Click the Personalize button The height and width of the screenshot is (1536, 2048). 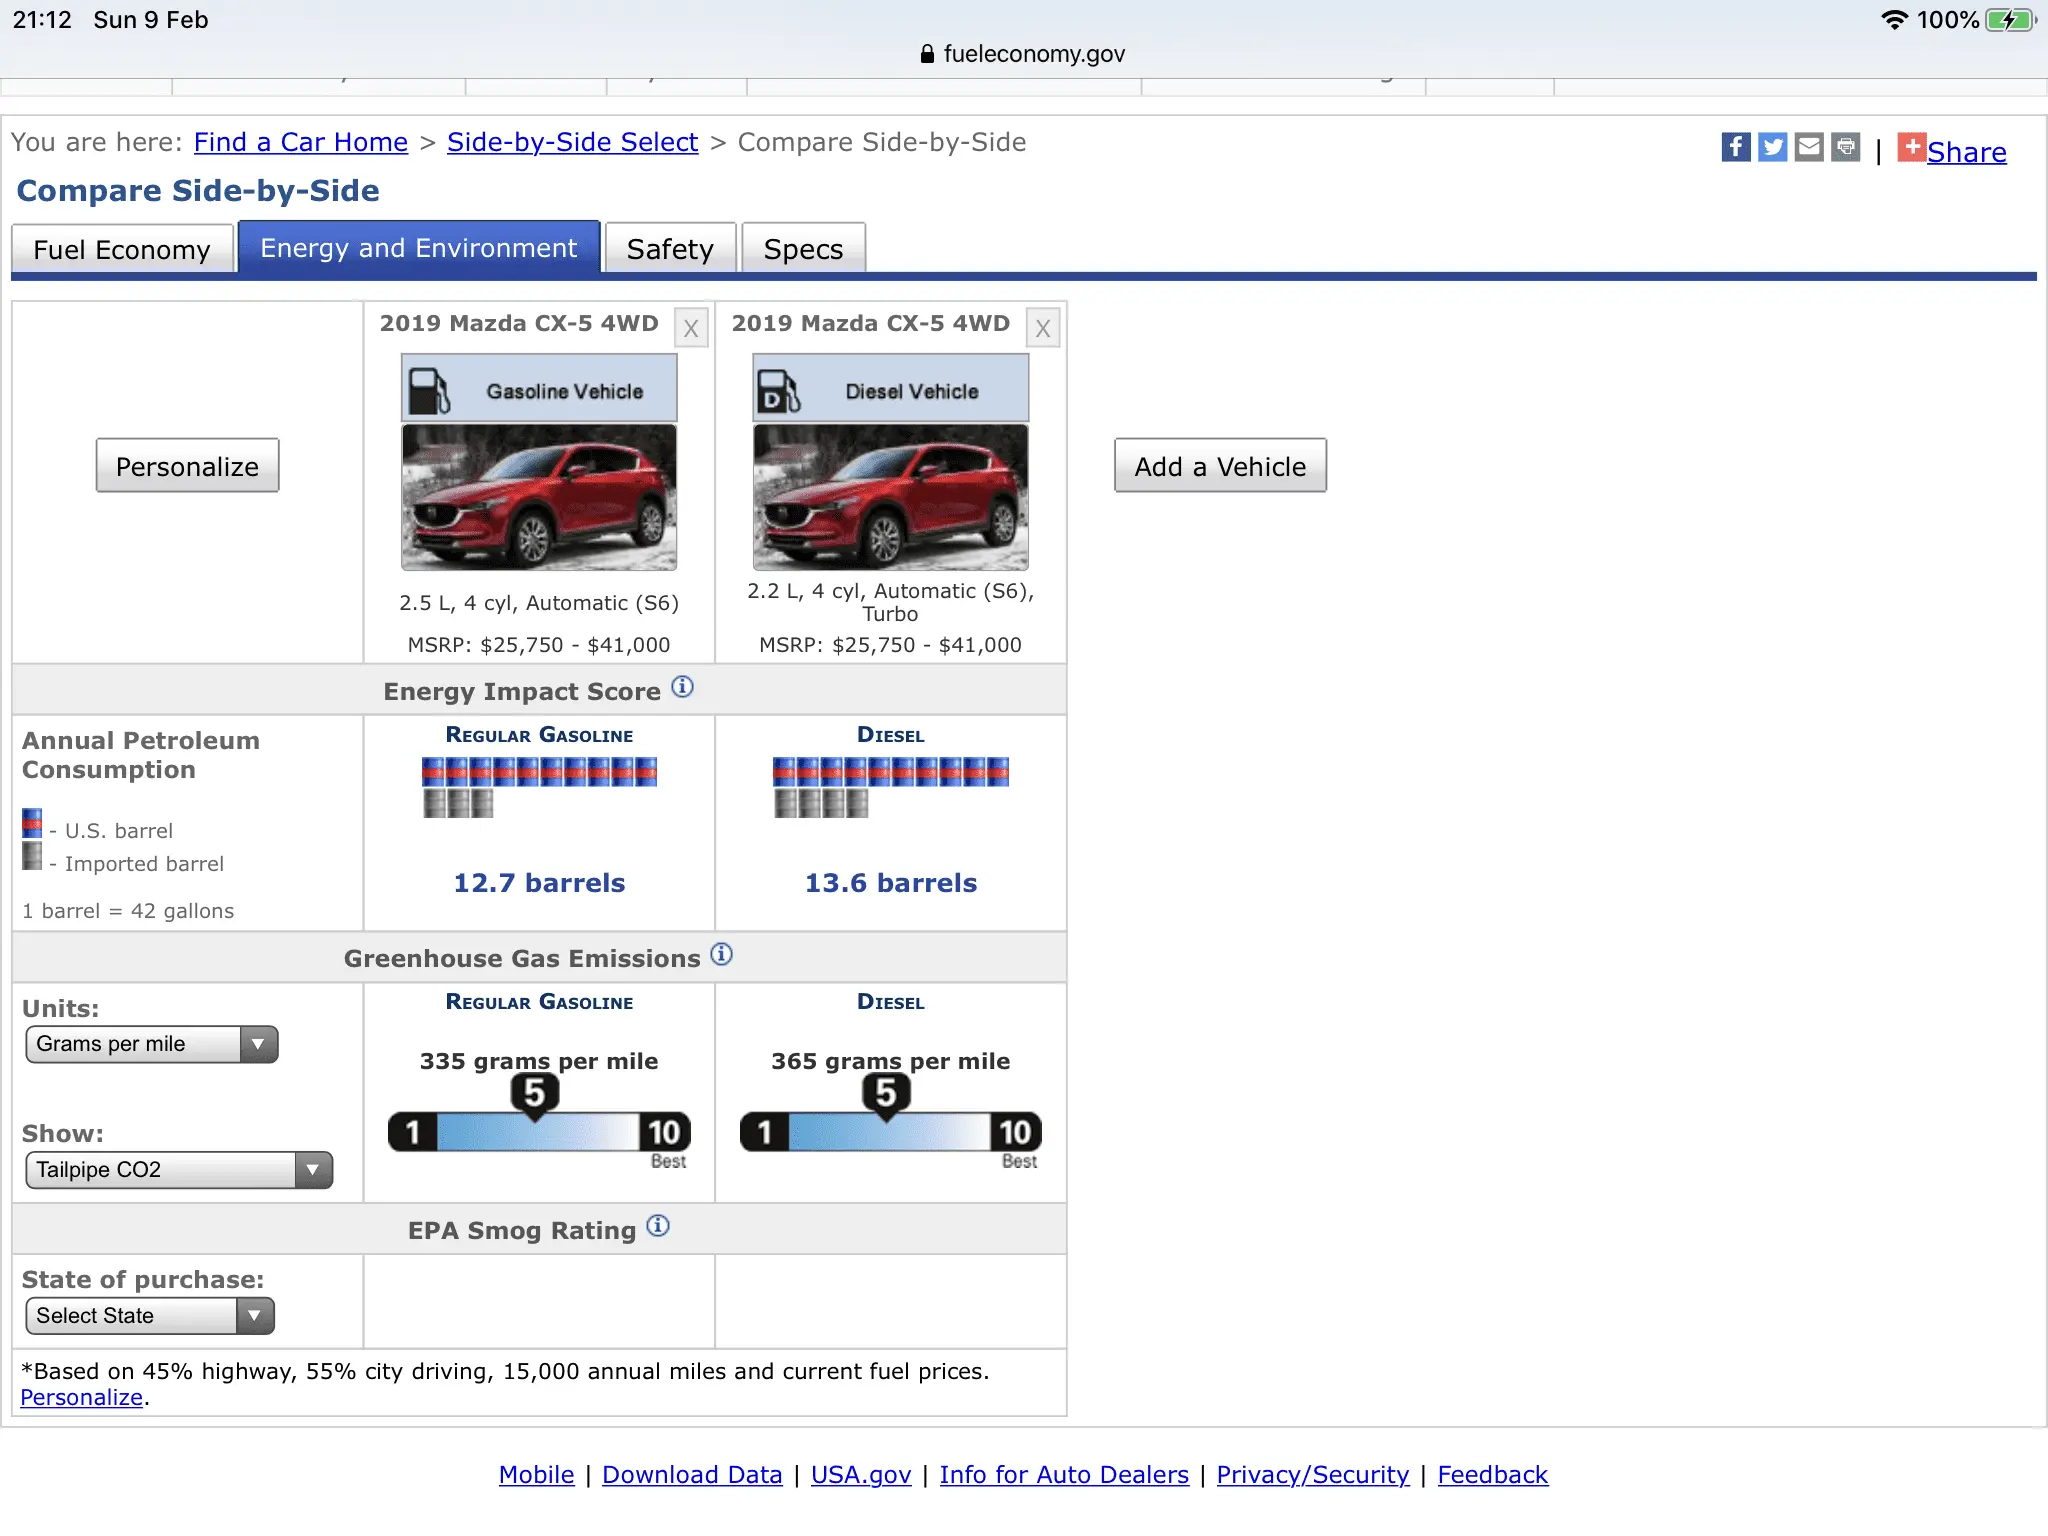coord(187,466)
